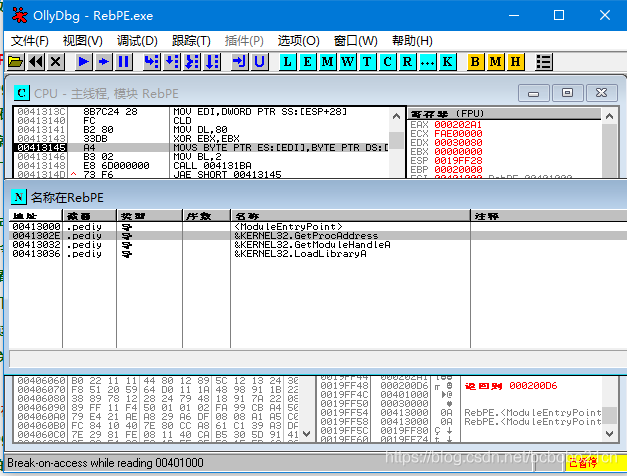Pause execution with the pause icon

click(x=124, y=62)
